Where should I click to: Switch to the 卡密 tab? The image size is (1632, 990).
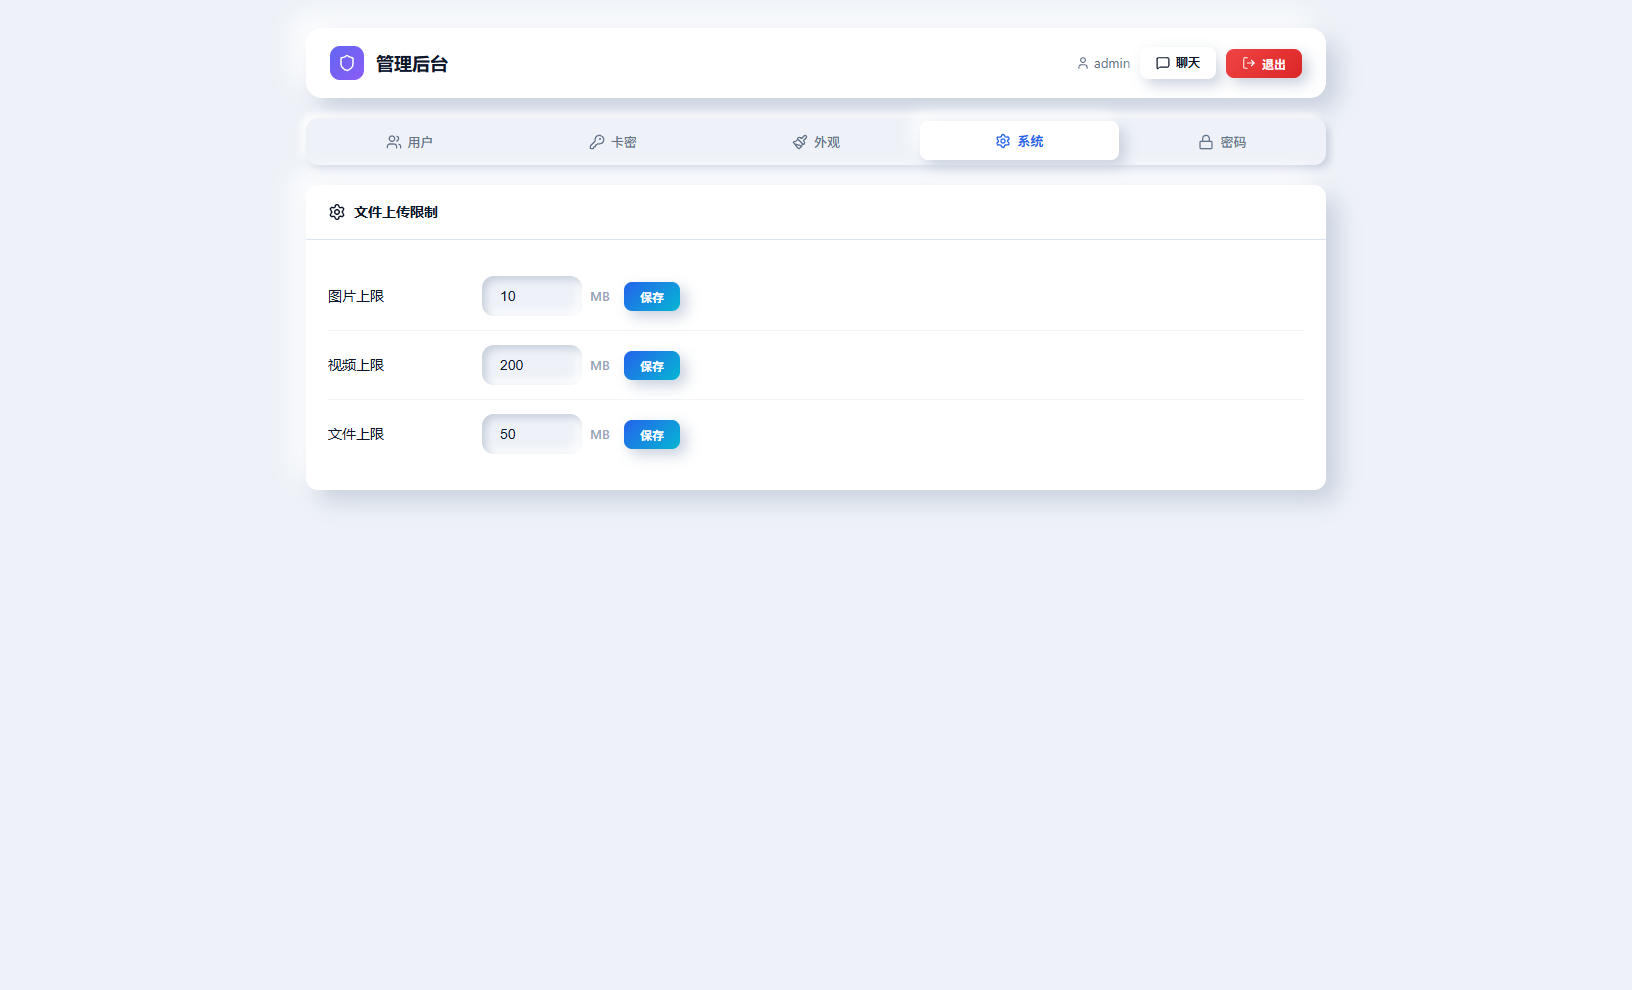[612, 142]
